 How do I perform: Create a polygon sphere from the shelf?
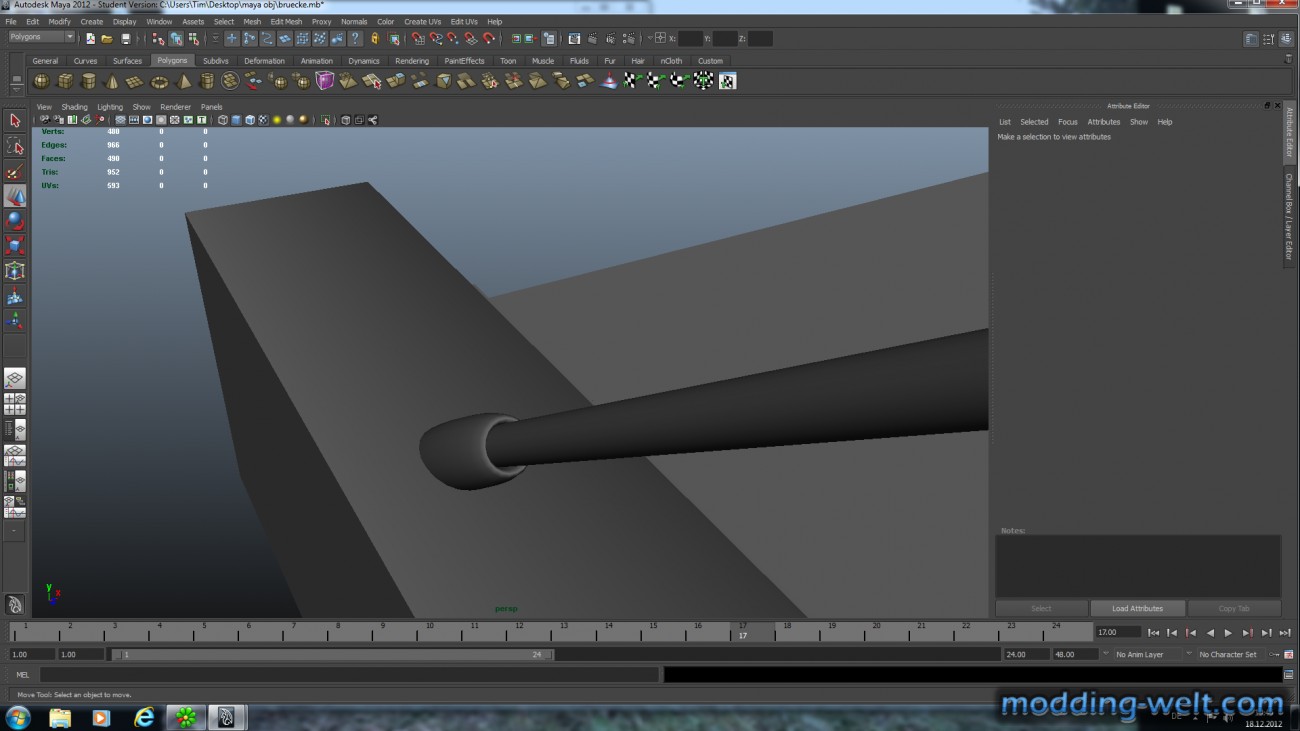pos(41,81)
